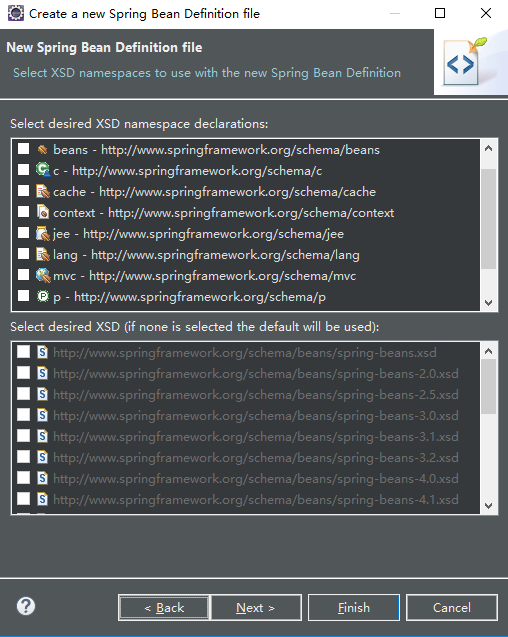Select the spring-beans-4.0.xsd URL text
The width and height of the screenshot is (508, 637).
click(x=256, y=479)
